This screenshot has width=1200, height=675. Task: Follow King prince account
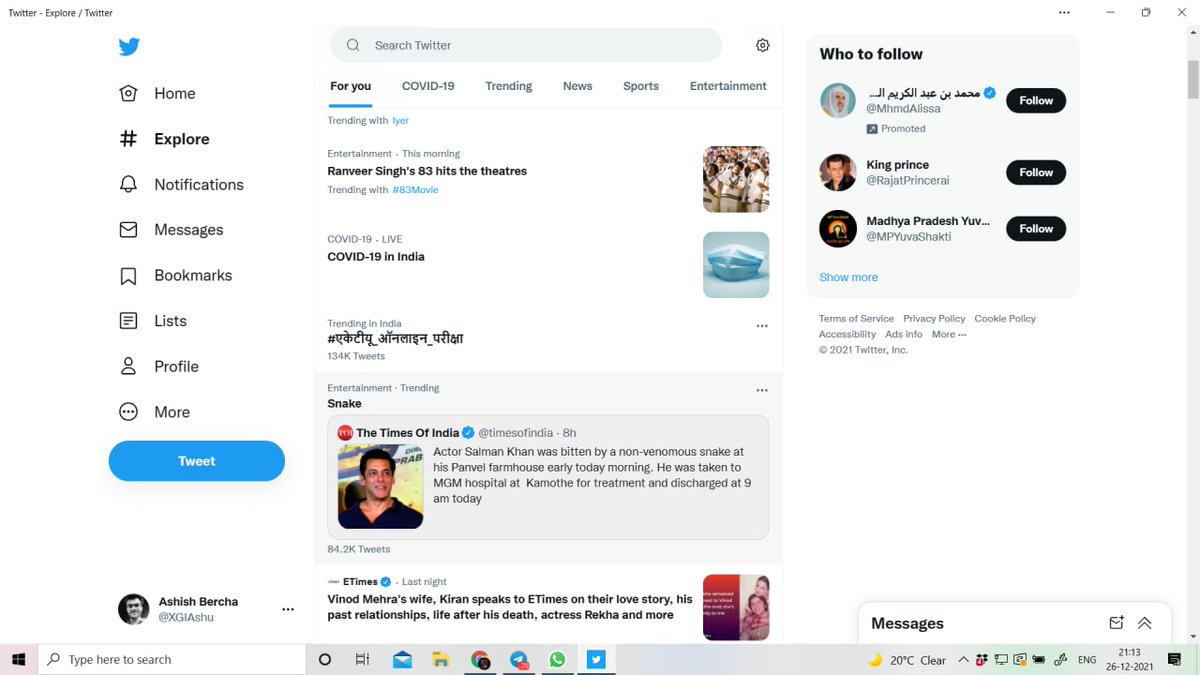tap(1036, 172)
